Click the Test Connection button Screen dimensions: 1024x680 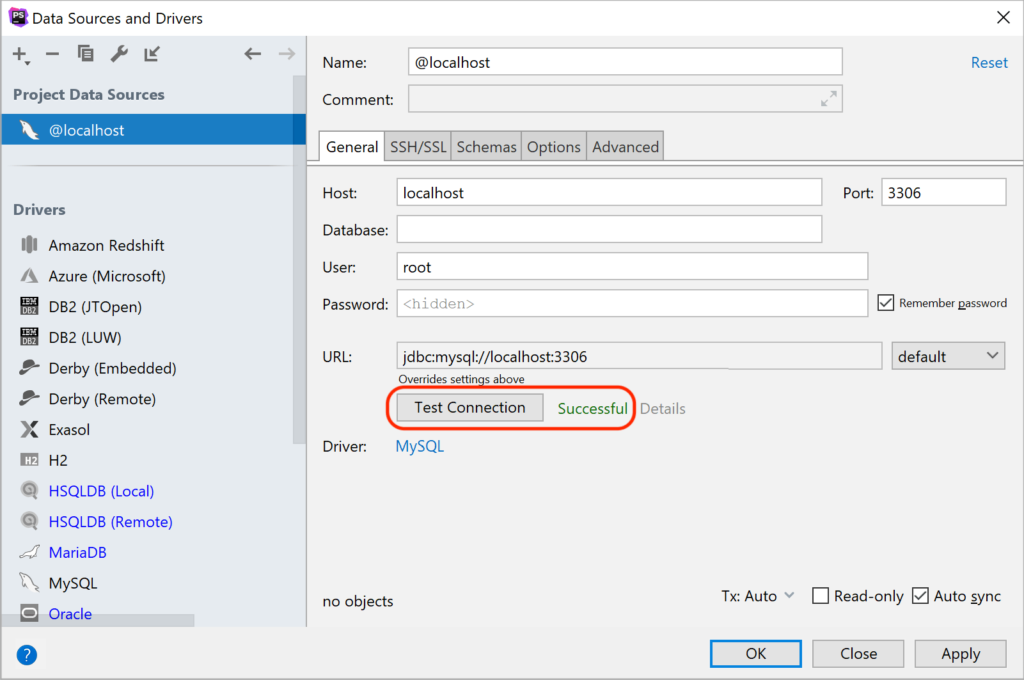pos(470,408)
